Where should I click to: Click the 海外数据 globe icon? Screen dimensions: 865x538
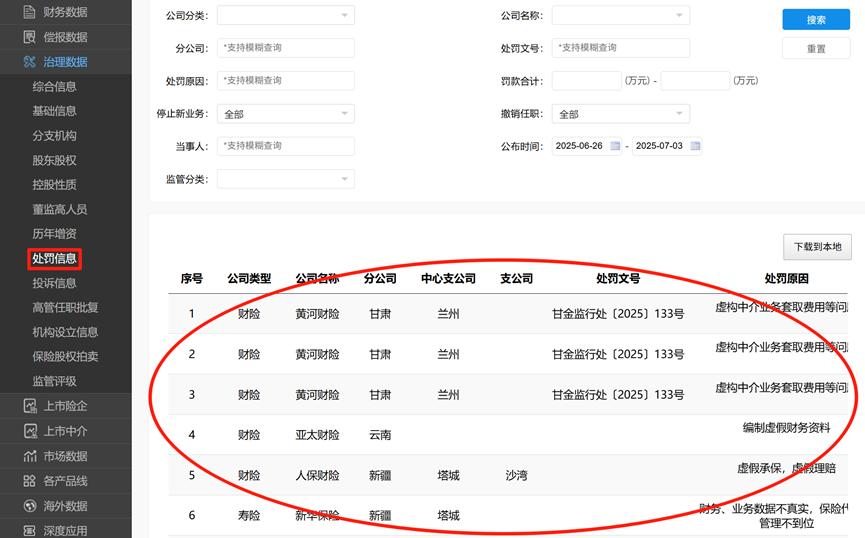point(30,506)
